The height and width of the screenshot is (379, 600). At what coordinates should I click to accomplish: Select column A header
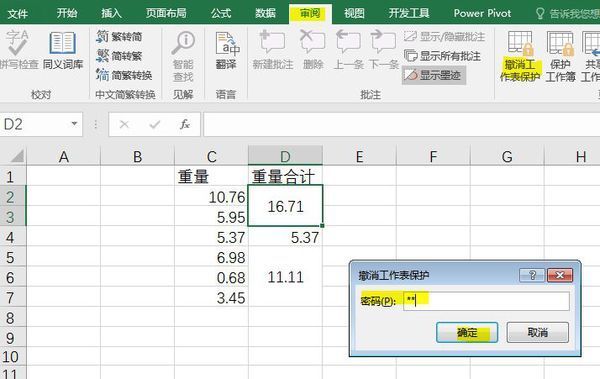coord(64,156)
